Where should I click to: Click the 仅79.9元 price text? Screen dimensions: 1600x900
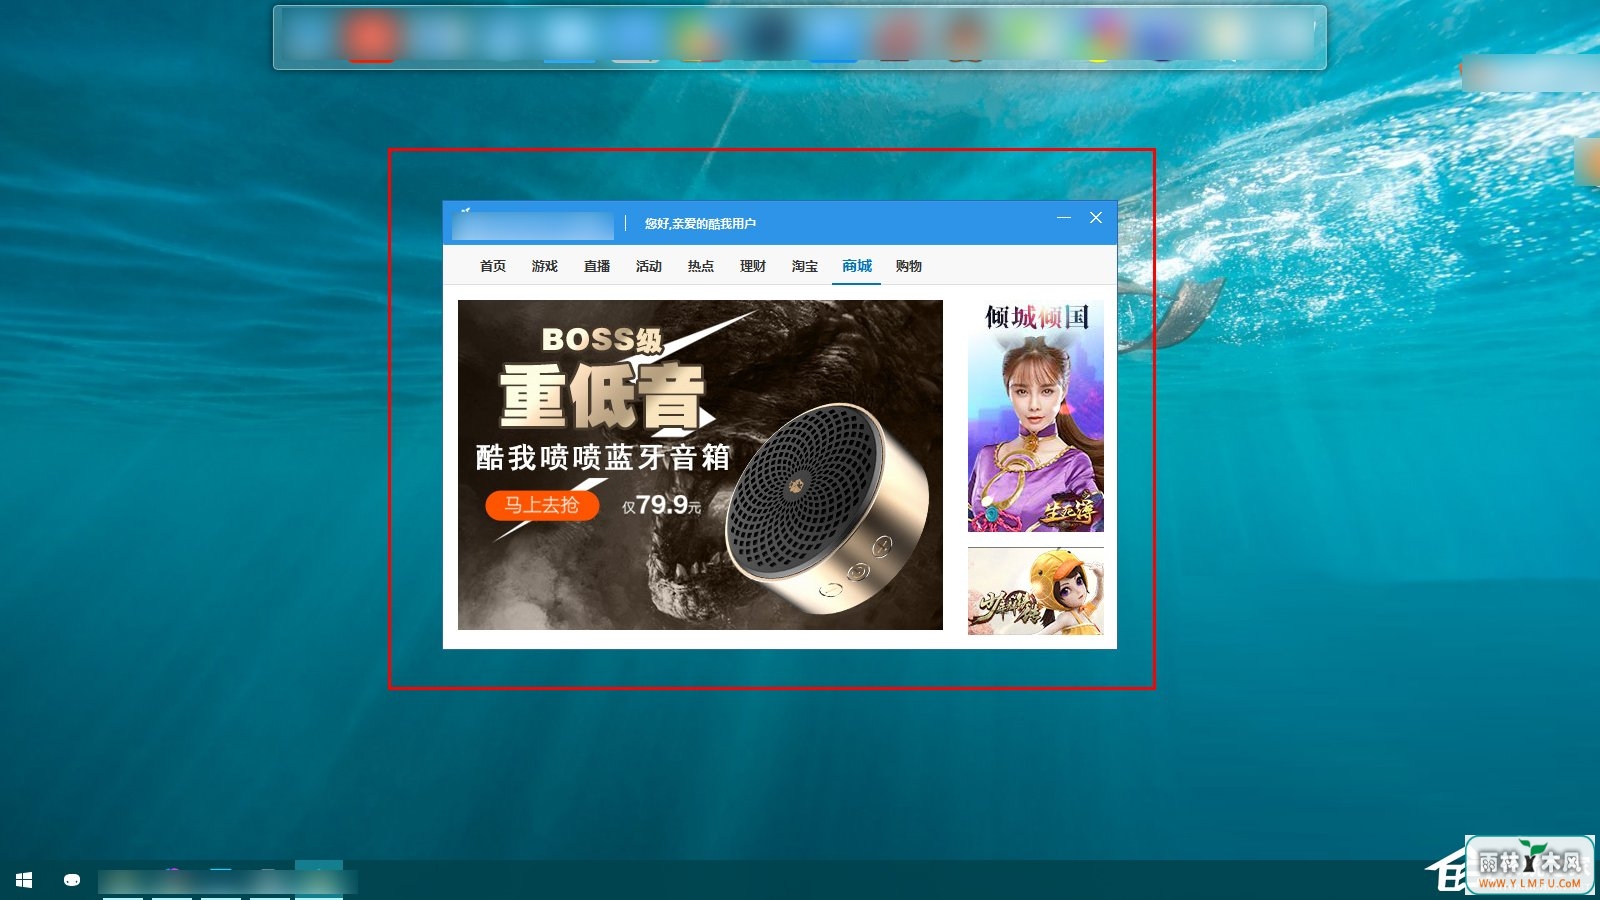(662, 506)
